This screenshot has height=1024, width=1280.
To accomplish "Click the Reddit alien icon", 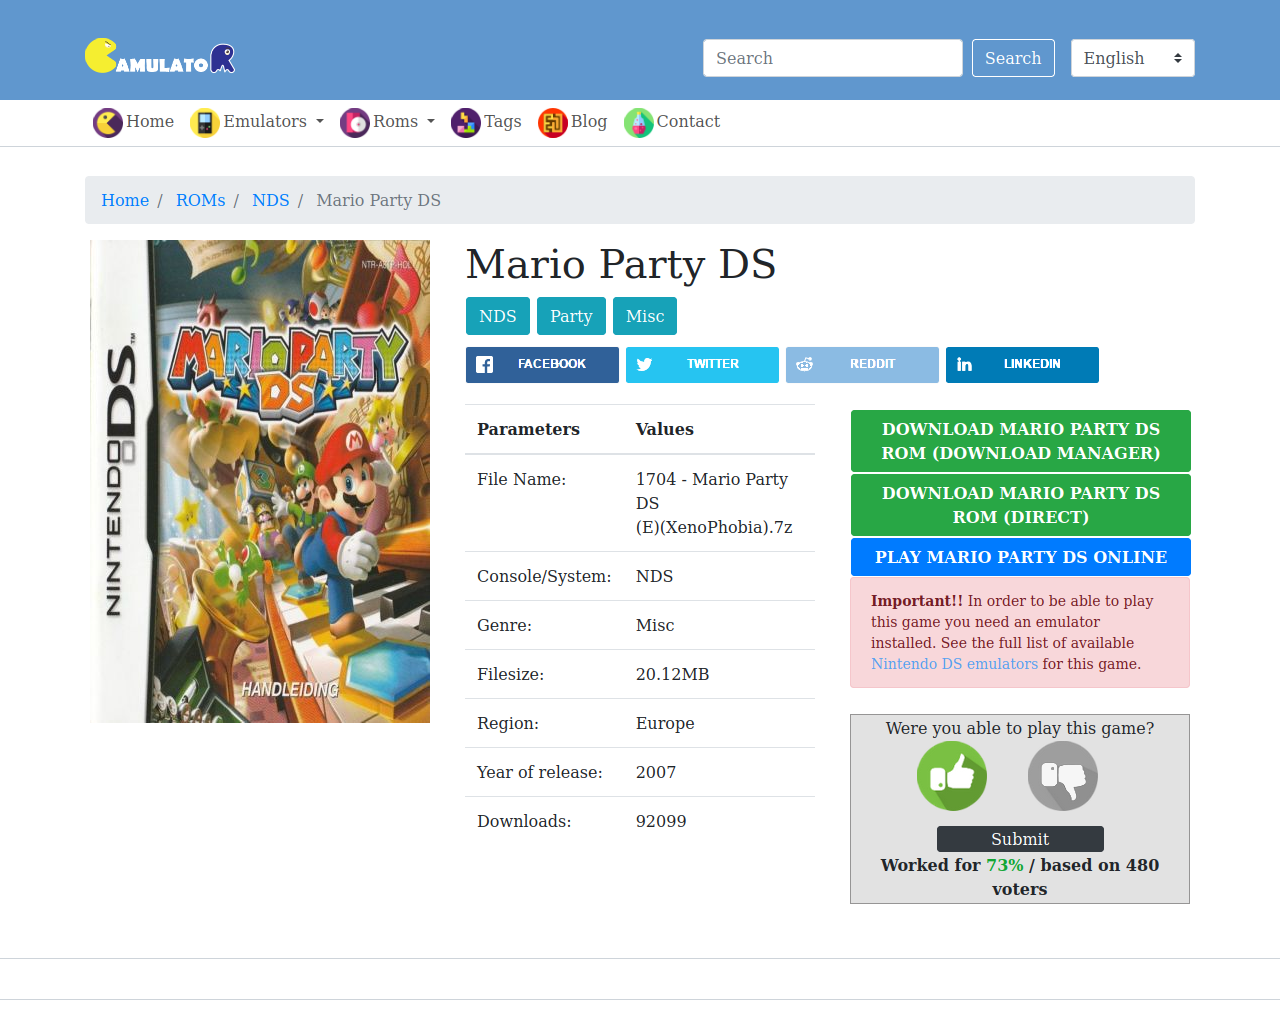I will [x=804, y=365].
